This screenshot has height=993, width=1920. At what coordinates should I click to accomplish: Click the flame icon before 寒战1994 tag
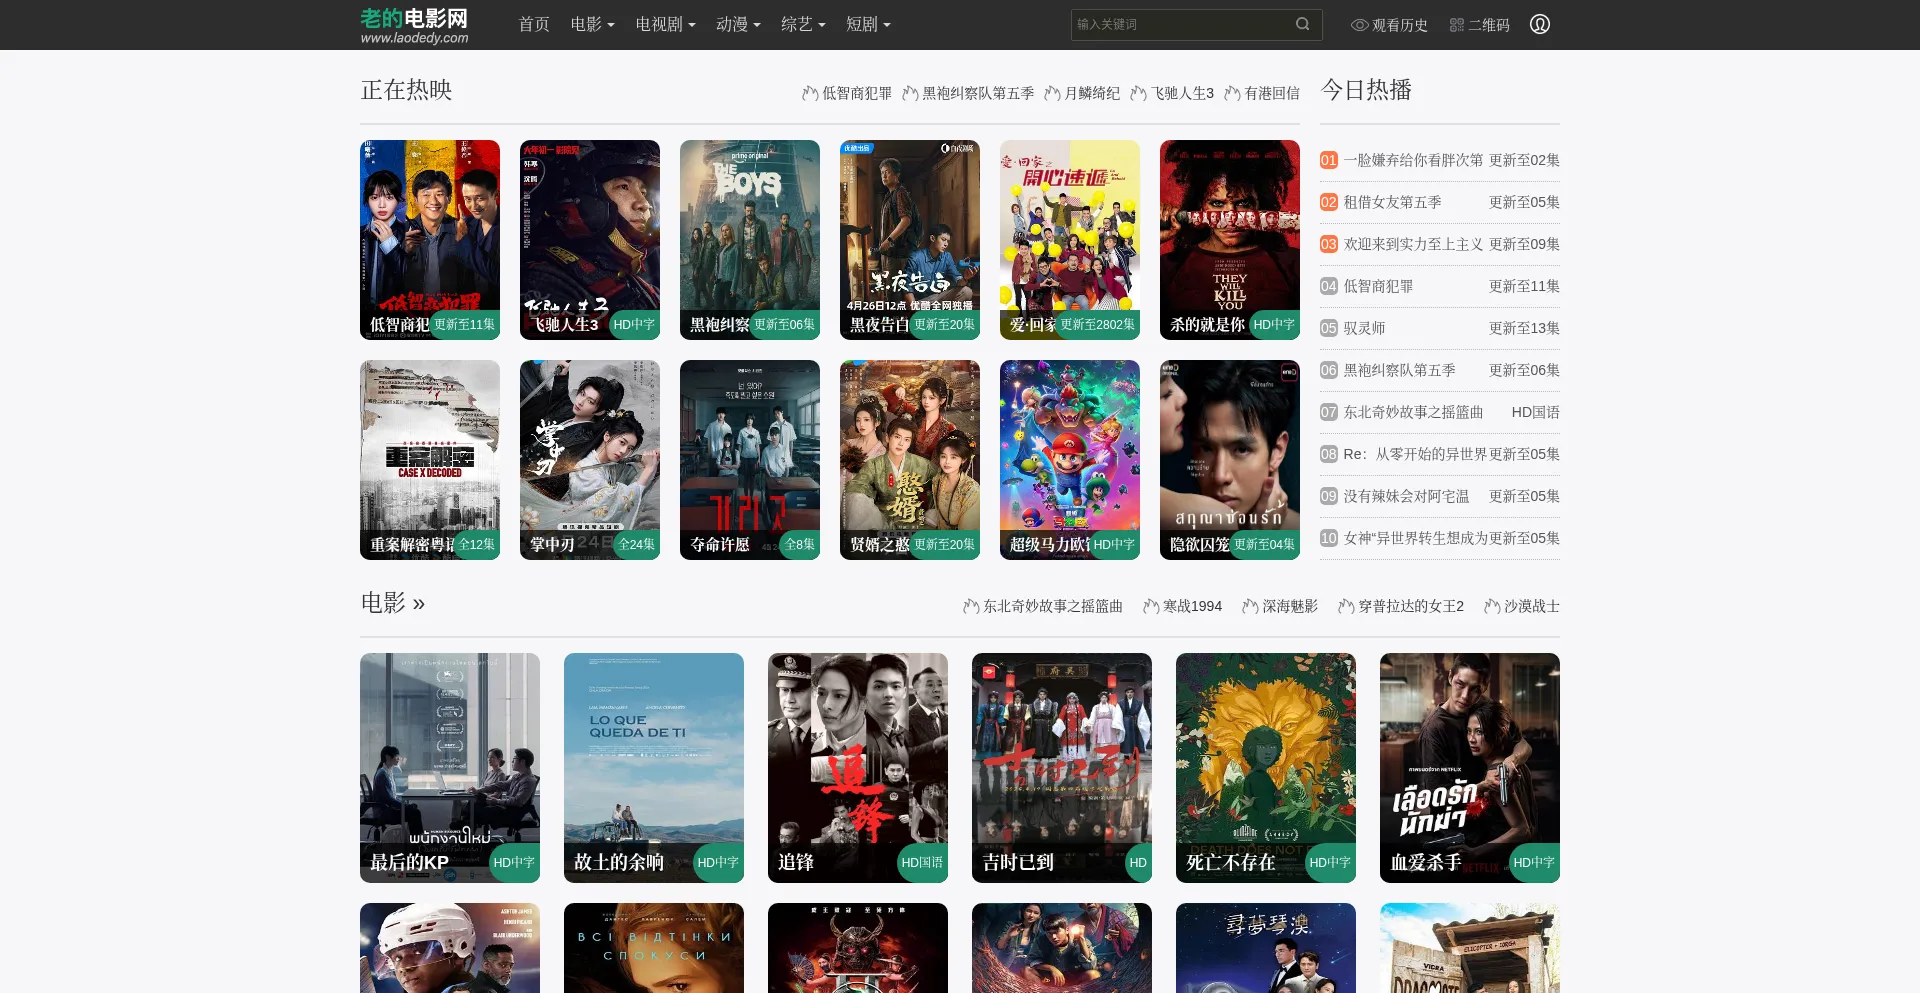1151,606
